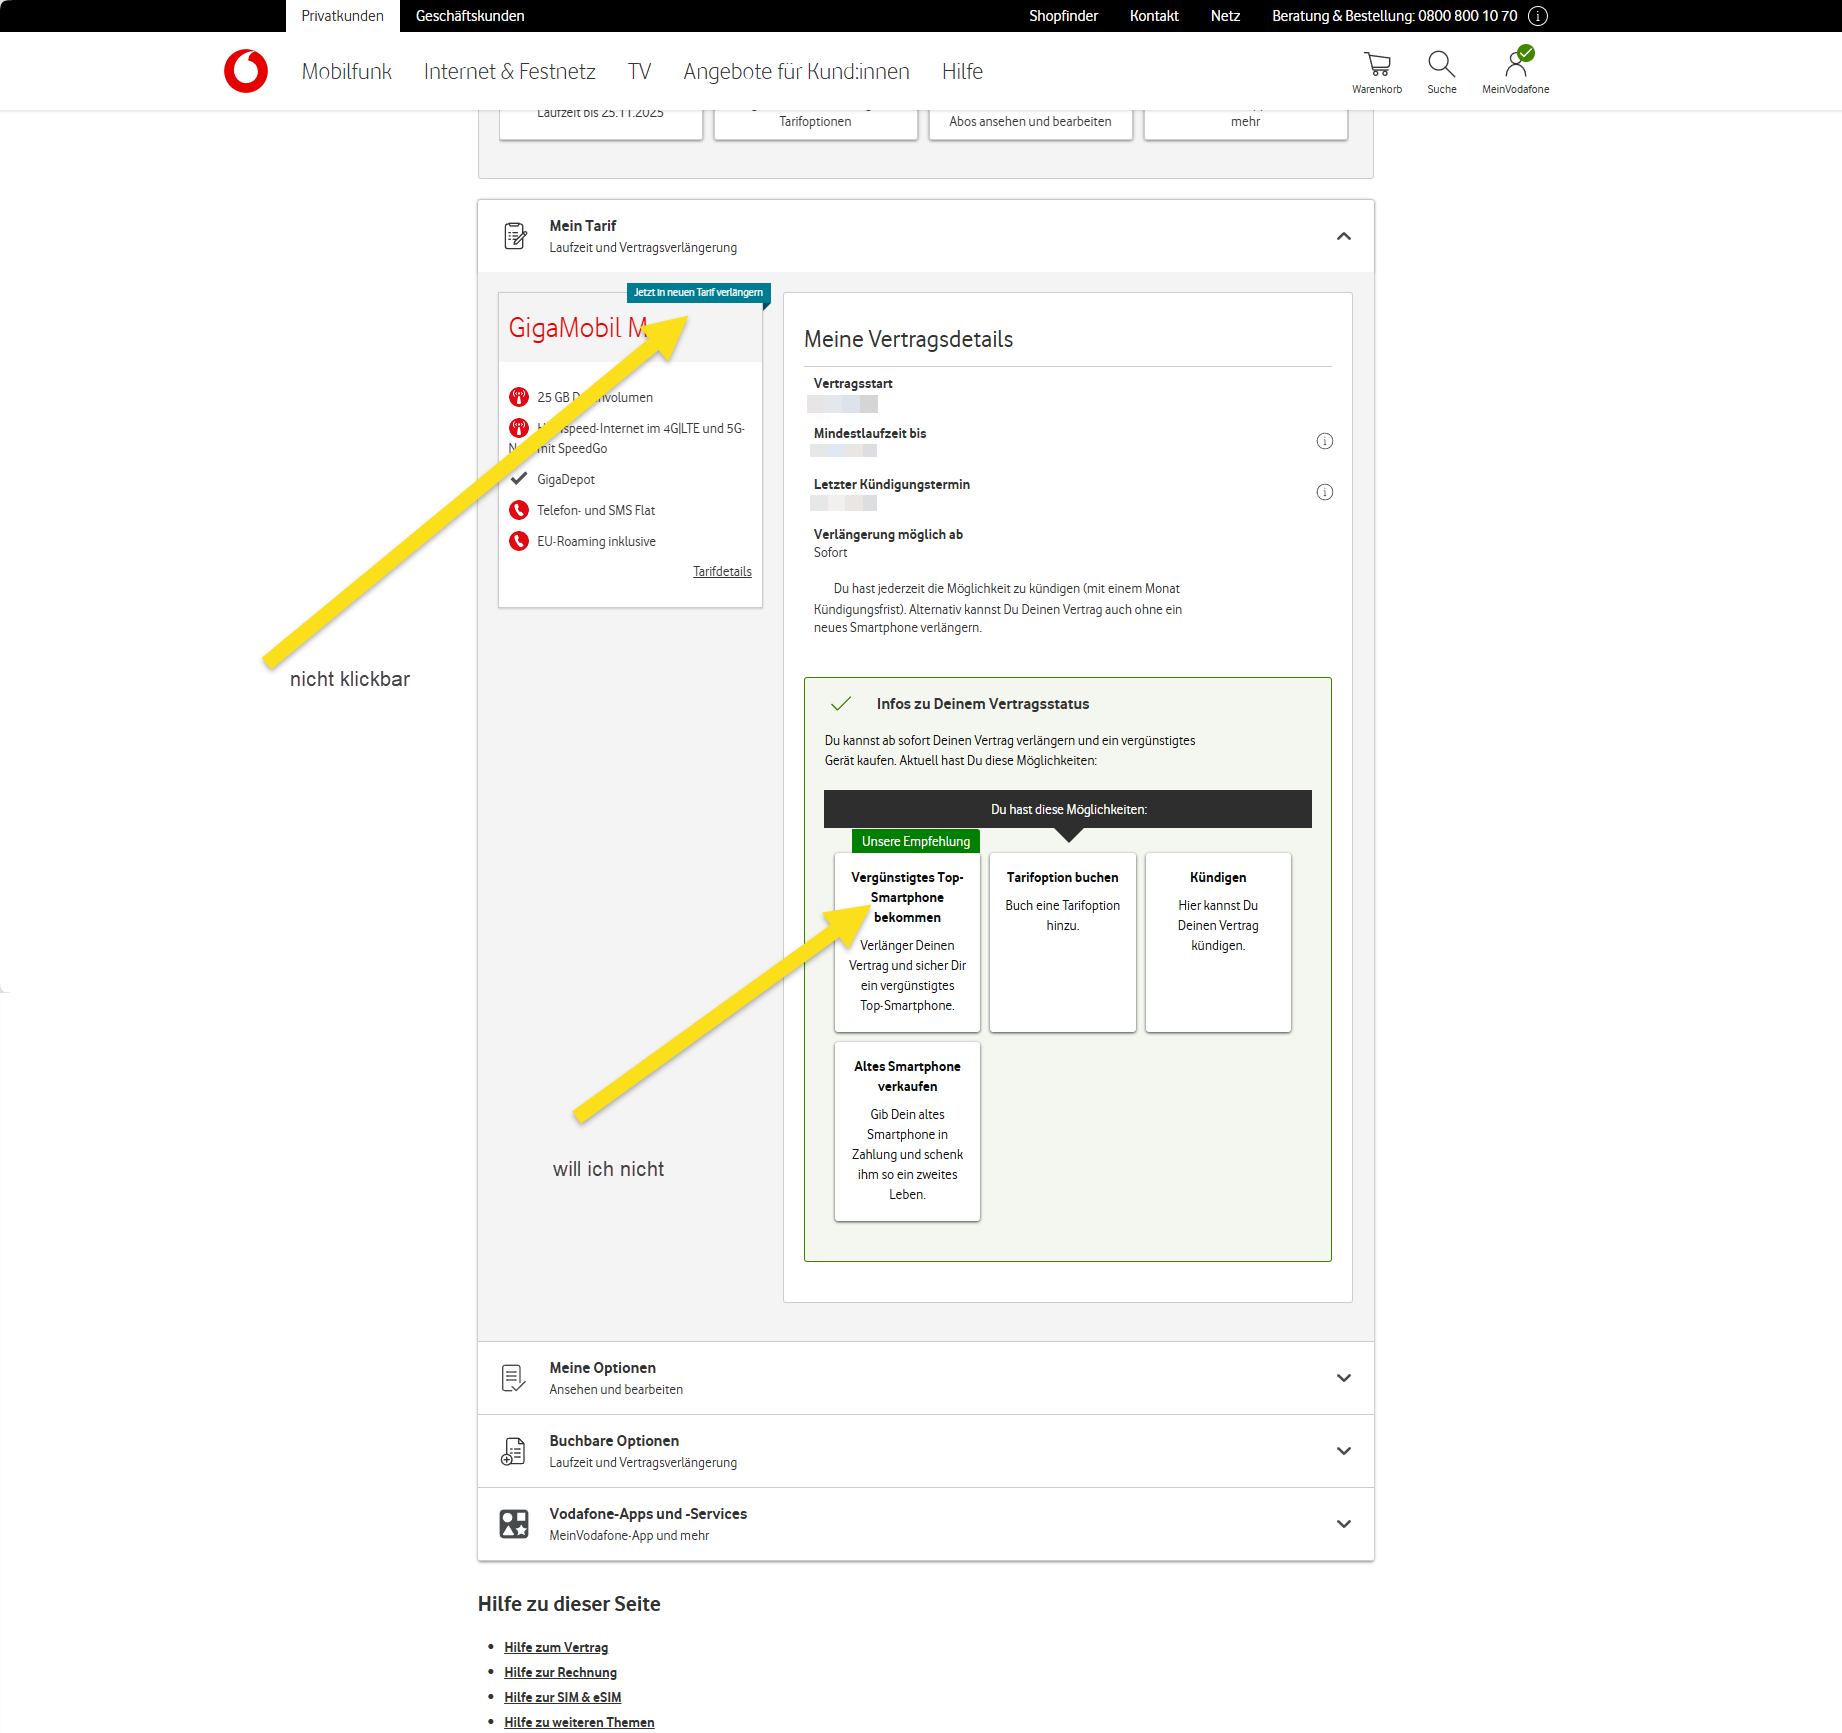Click the Suche magnifier icon
The width and height of the screenshot is (1842, 1733).
pyautogui.click(x=1441, y=66)
